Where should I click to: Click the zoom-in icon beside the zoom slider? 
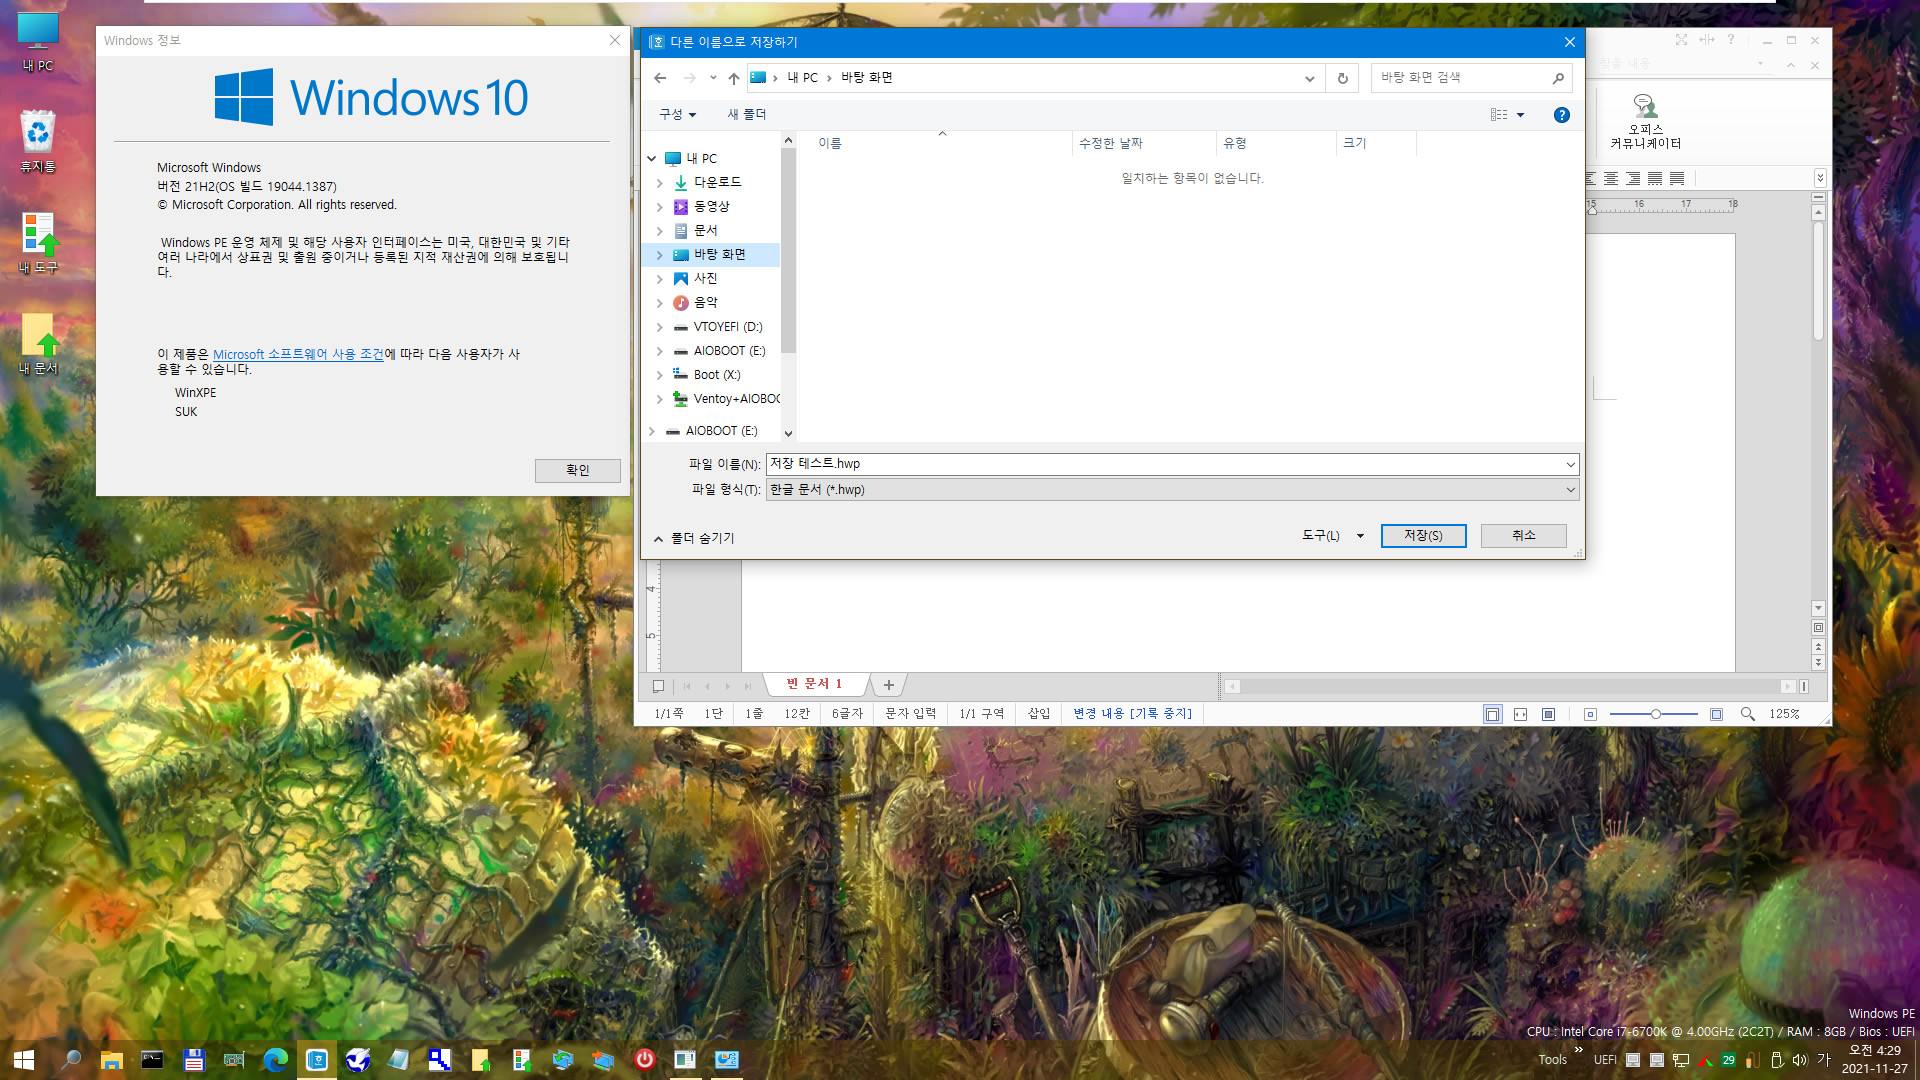[x=1716, y=714]
